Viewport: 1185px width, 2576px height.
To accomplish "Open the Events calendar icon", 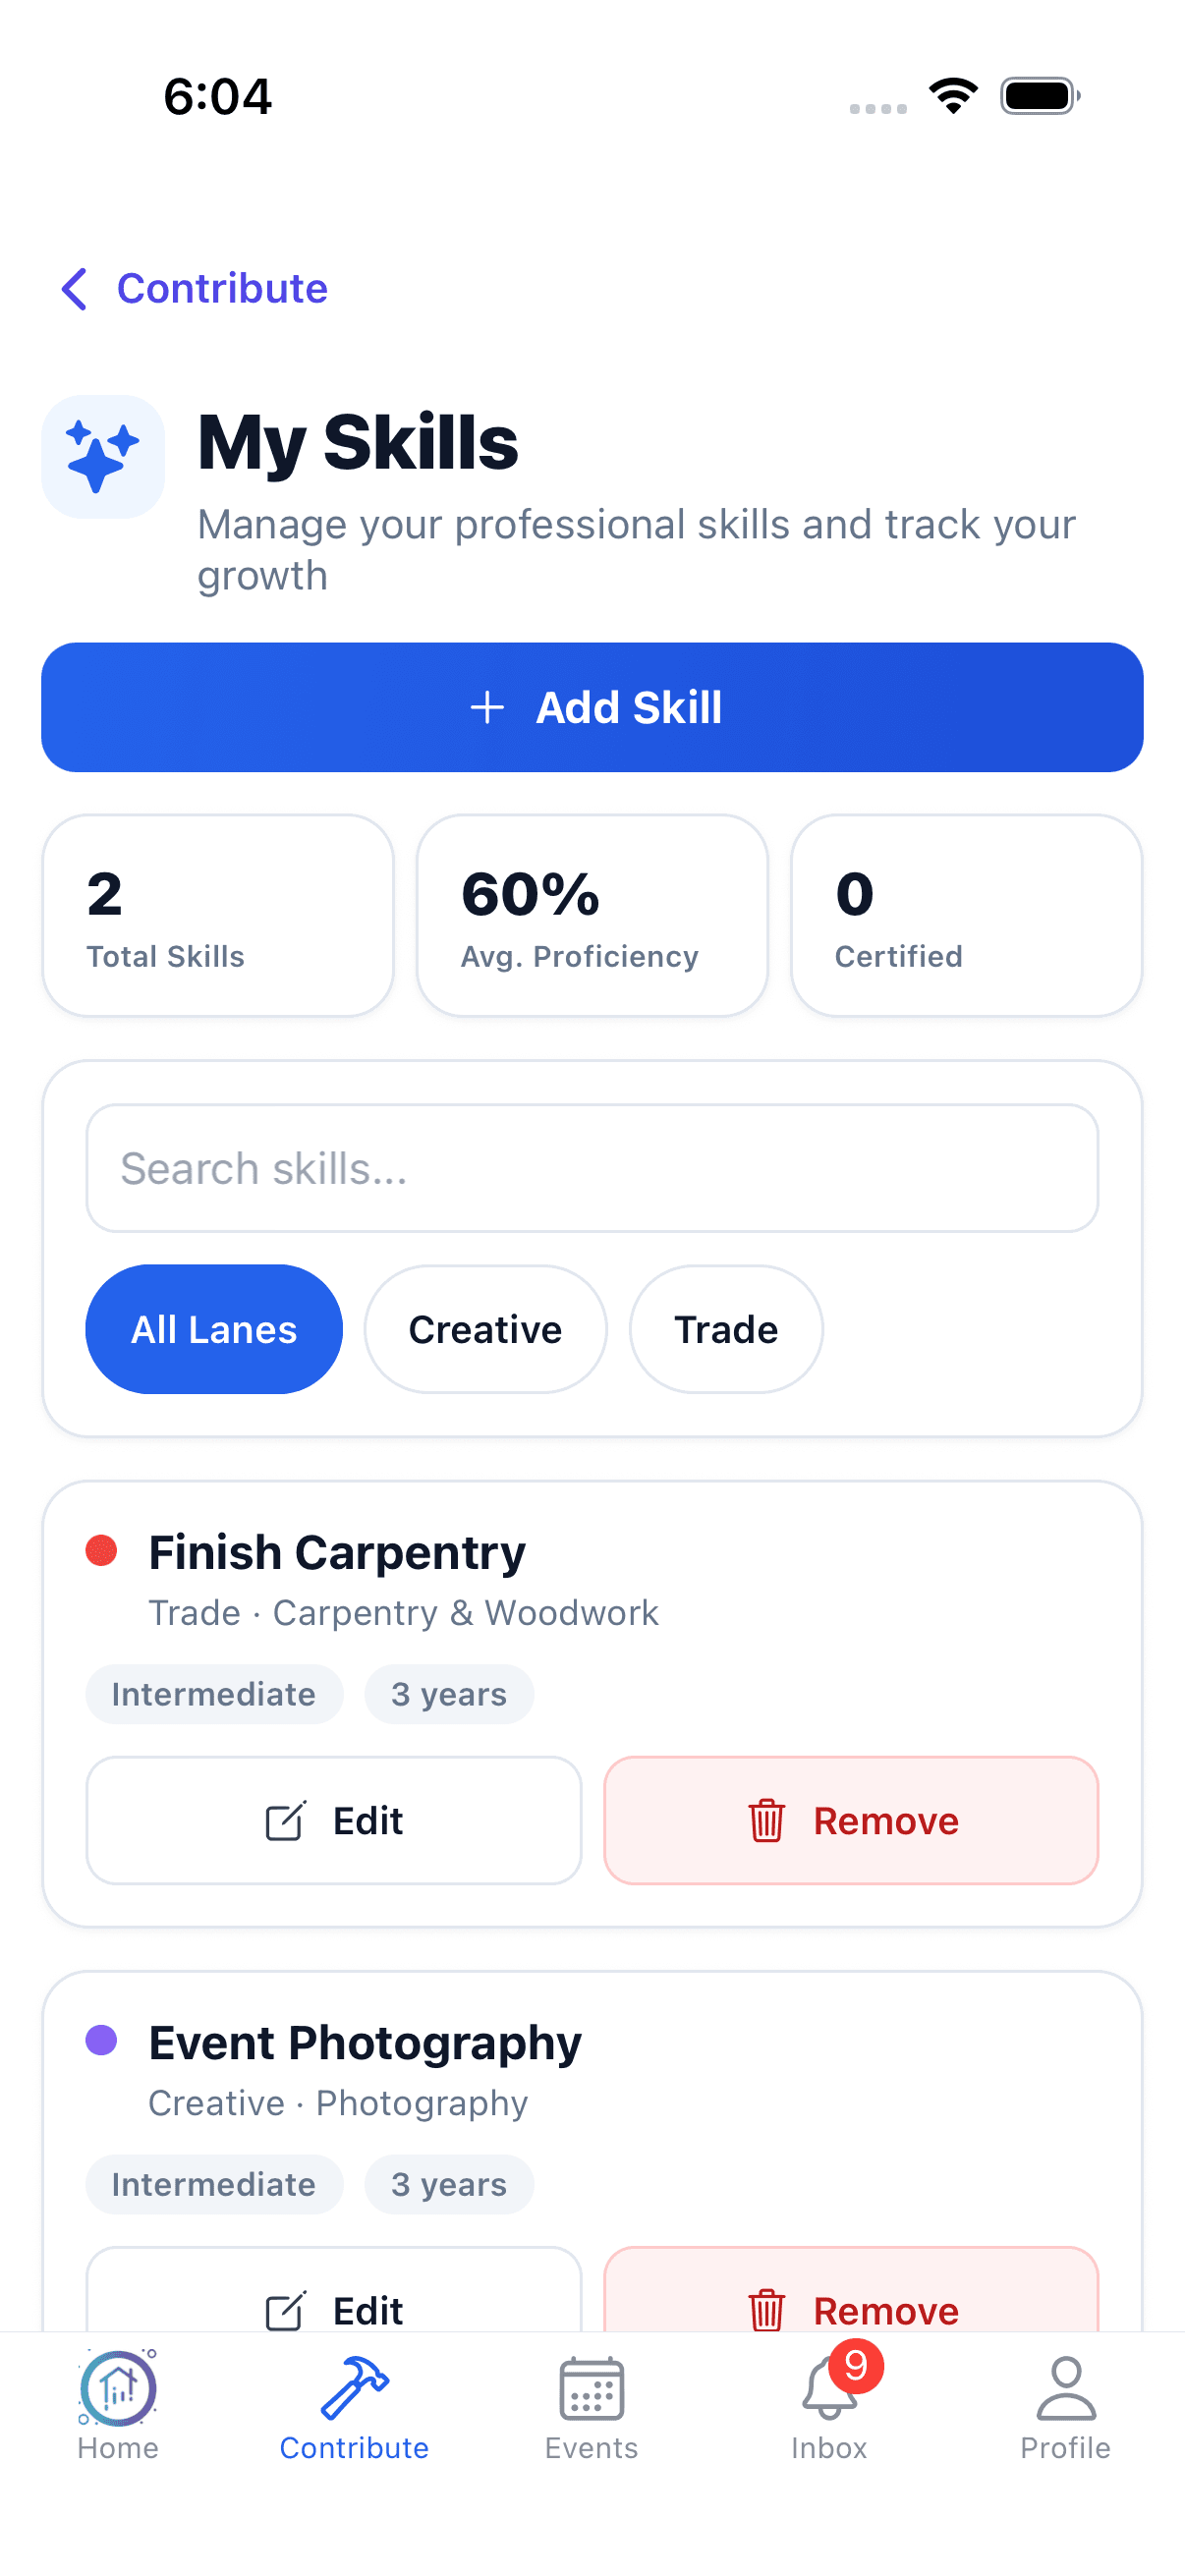I will 592,2389.
